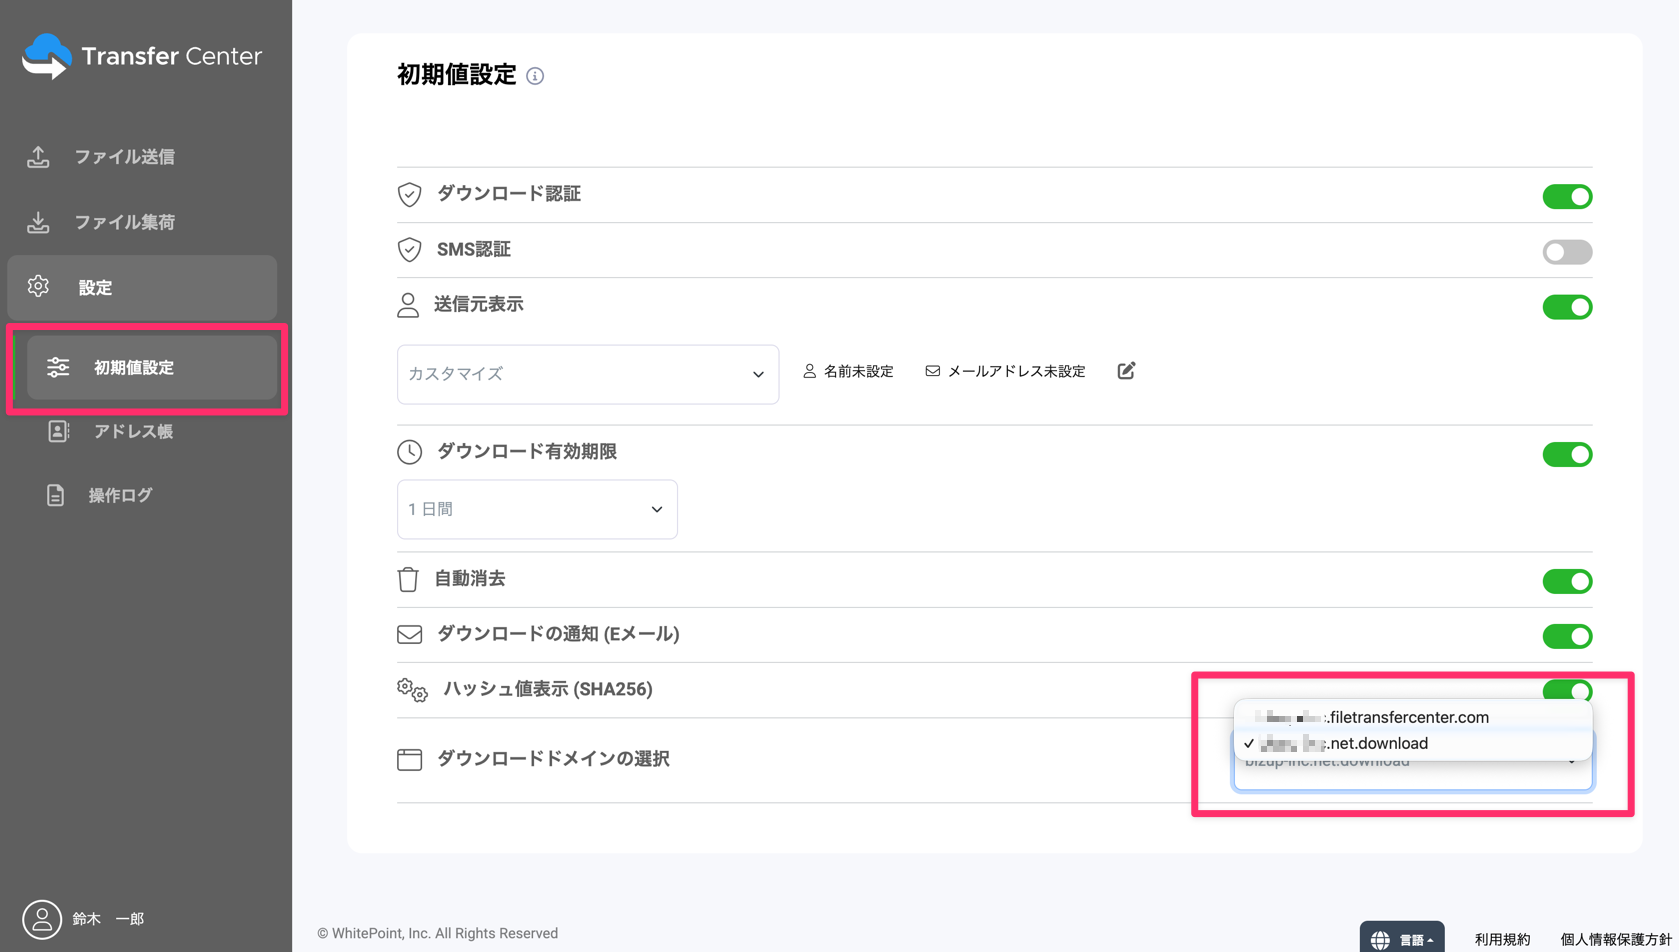The height and width of the screenshot is (952, 1679).
Task: Disable the ダウンロード認証 toggle
Action: tap(1566, 197)
